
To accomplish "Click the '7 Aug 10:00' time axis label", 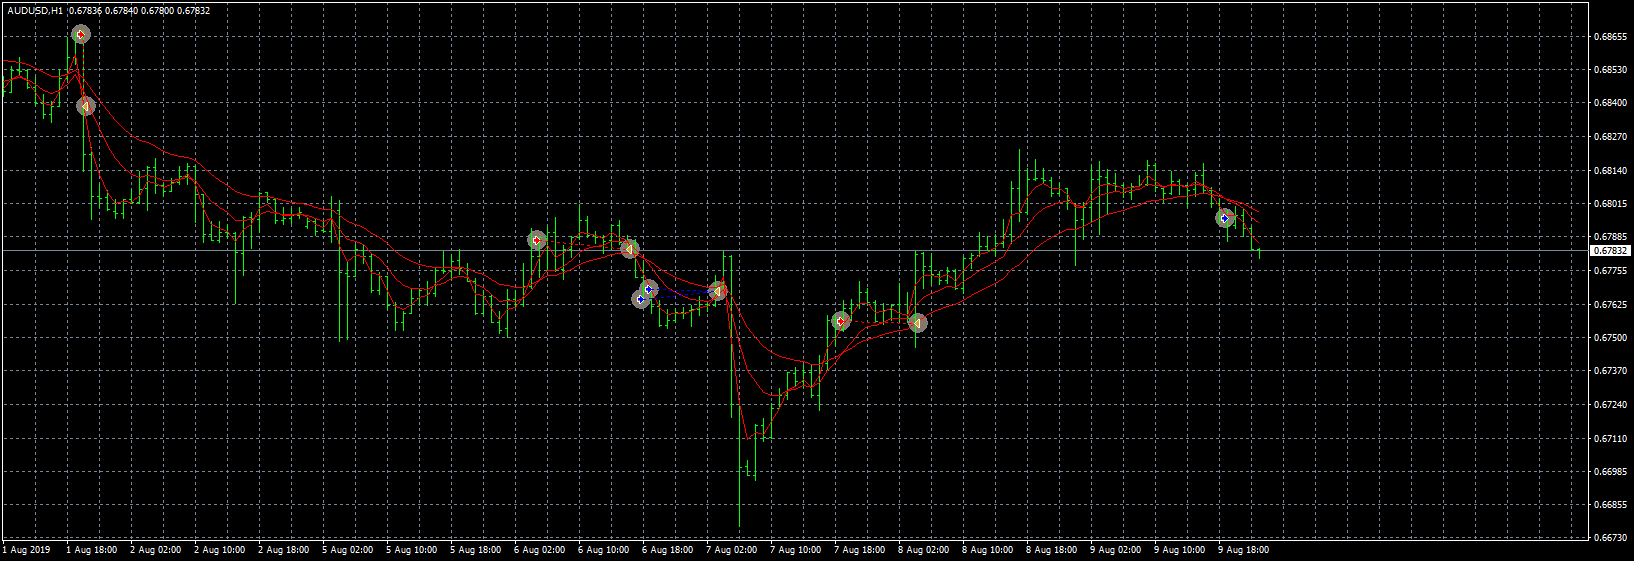I will pos(796,550).
